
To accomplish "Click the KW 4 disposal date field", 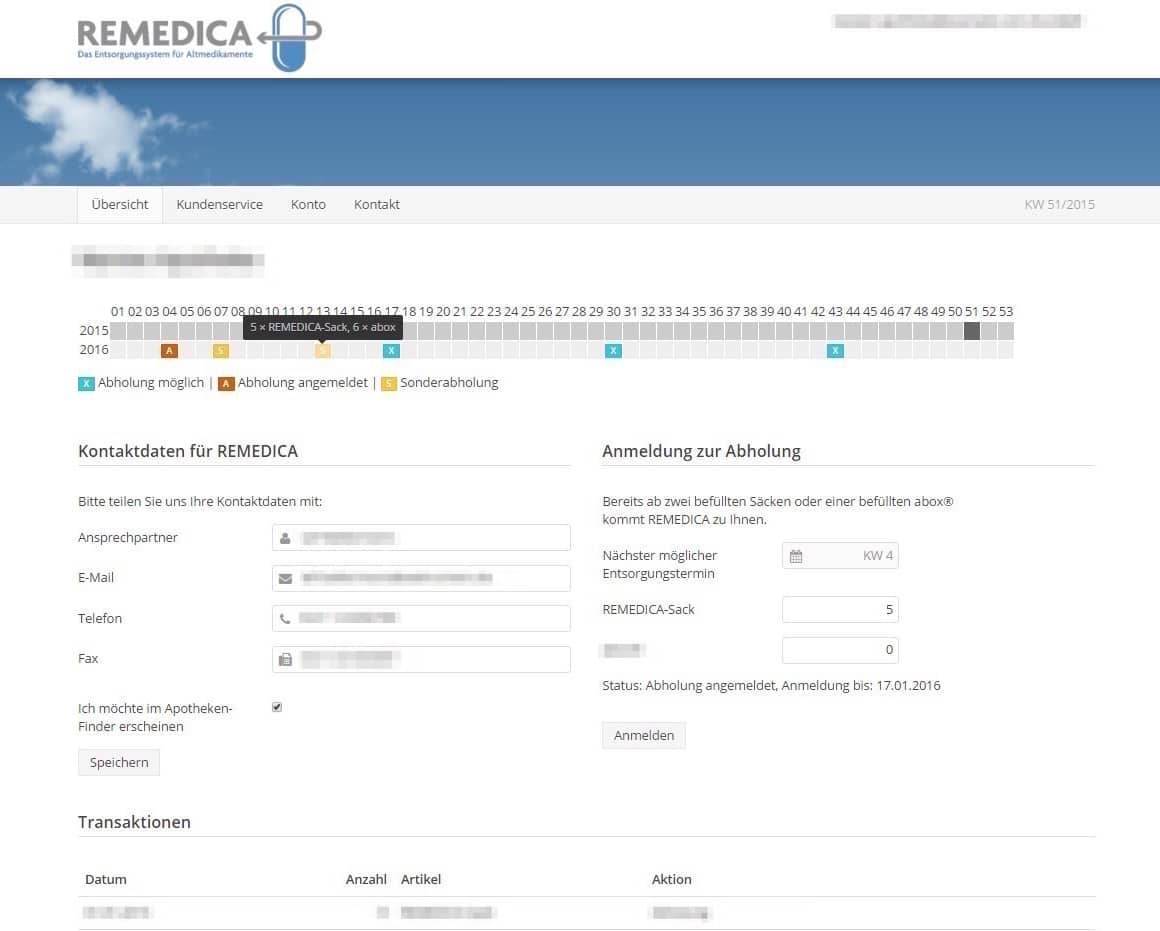I will tap(840, 556).
